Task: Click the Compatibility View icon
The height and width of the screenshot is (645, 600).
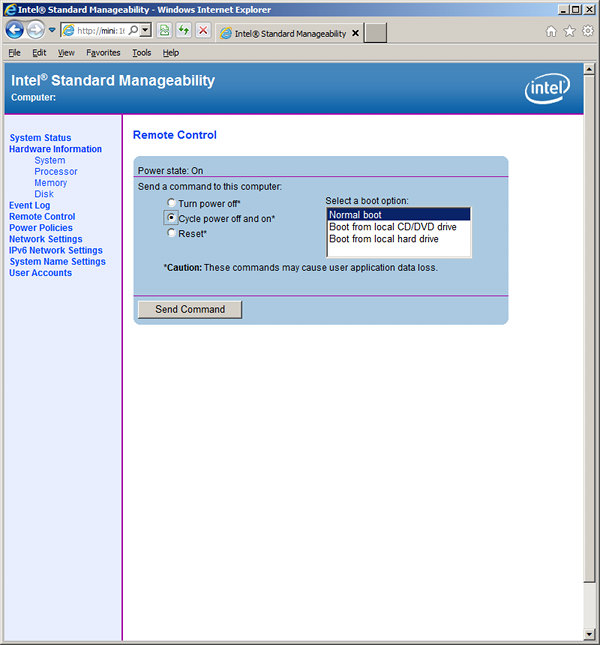Action: tap(164, 30)
